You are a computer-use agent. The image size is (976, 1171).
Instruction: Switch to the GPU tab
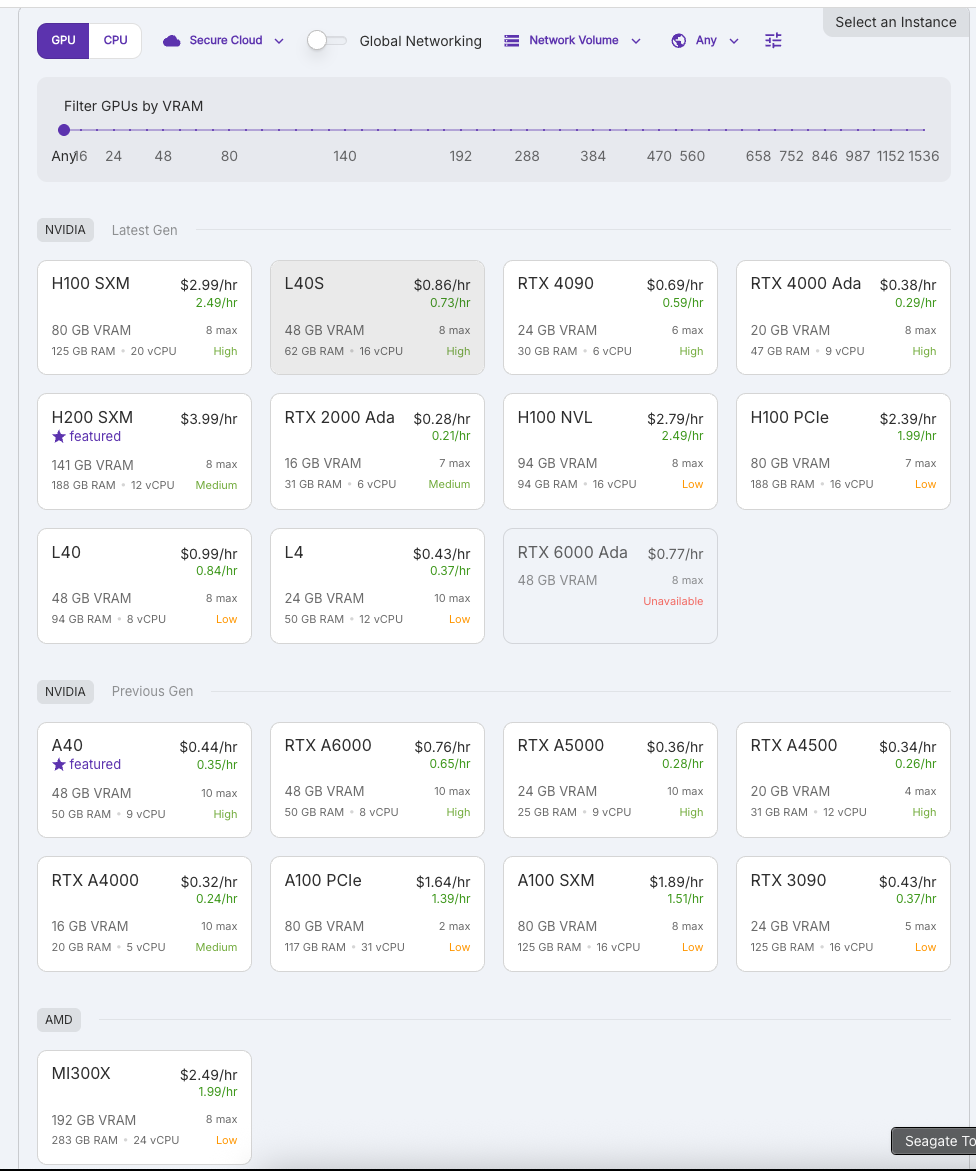(63, 40)
